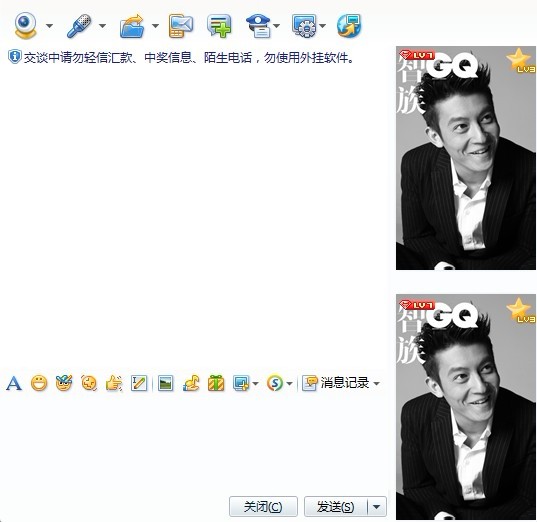Expand the voice call dropdown arrow
Viewport: 537px width, 522px height.
coord(102,26)
